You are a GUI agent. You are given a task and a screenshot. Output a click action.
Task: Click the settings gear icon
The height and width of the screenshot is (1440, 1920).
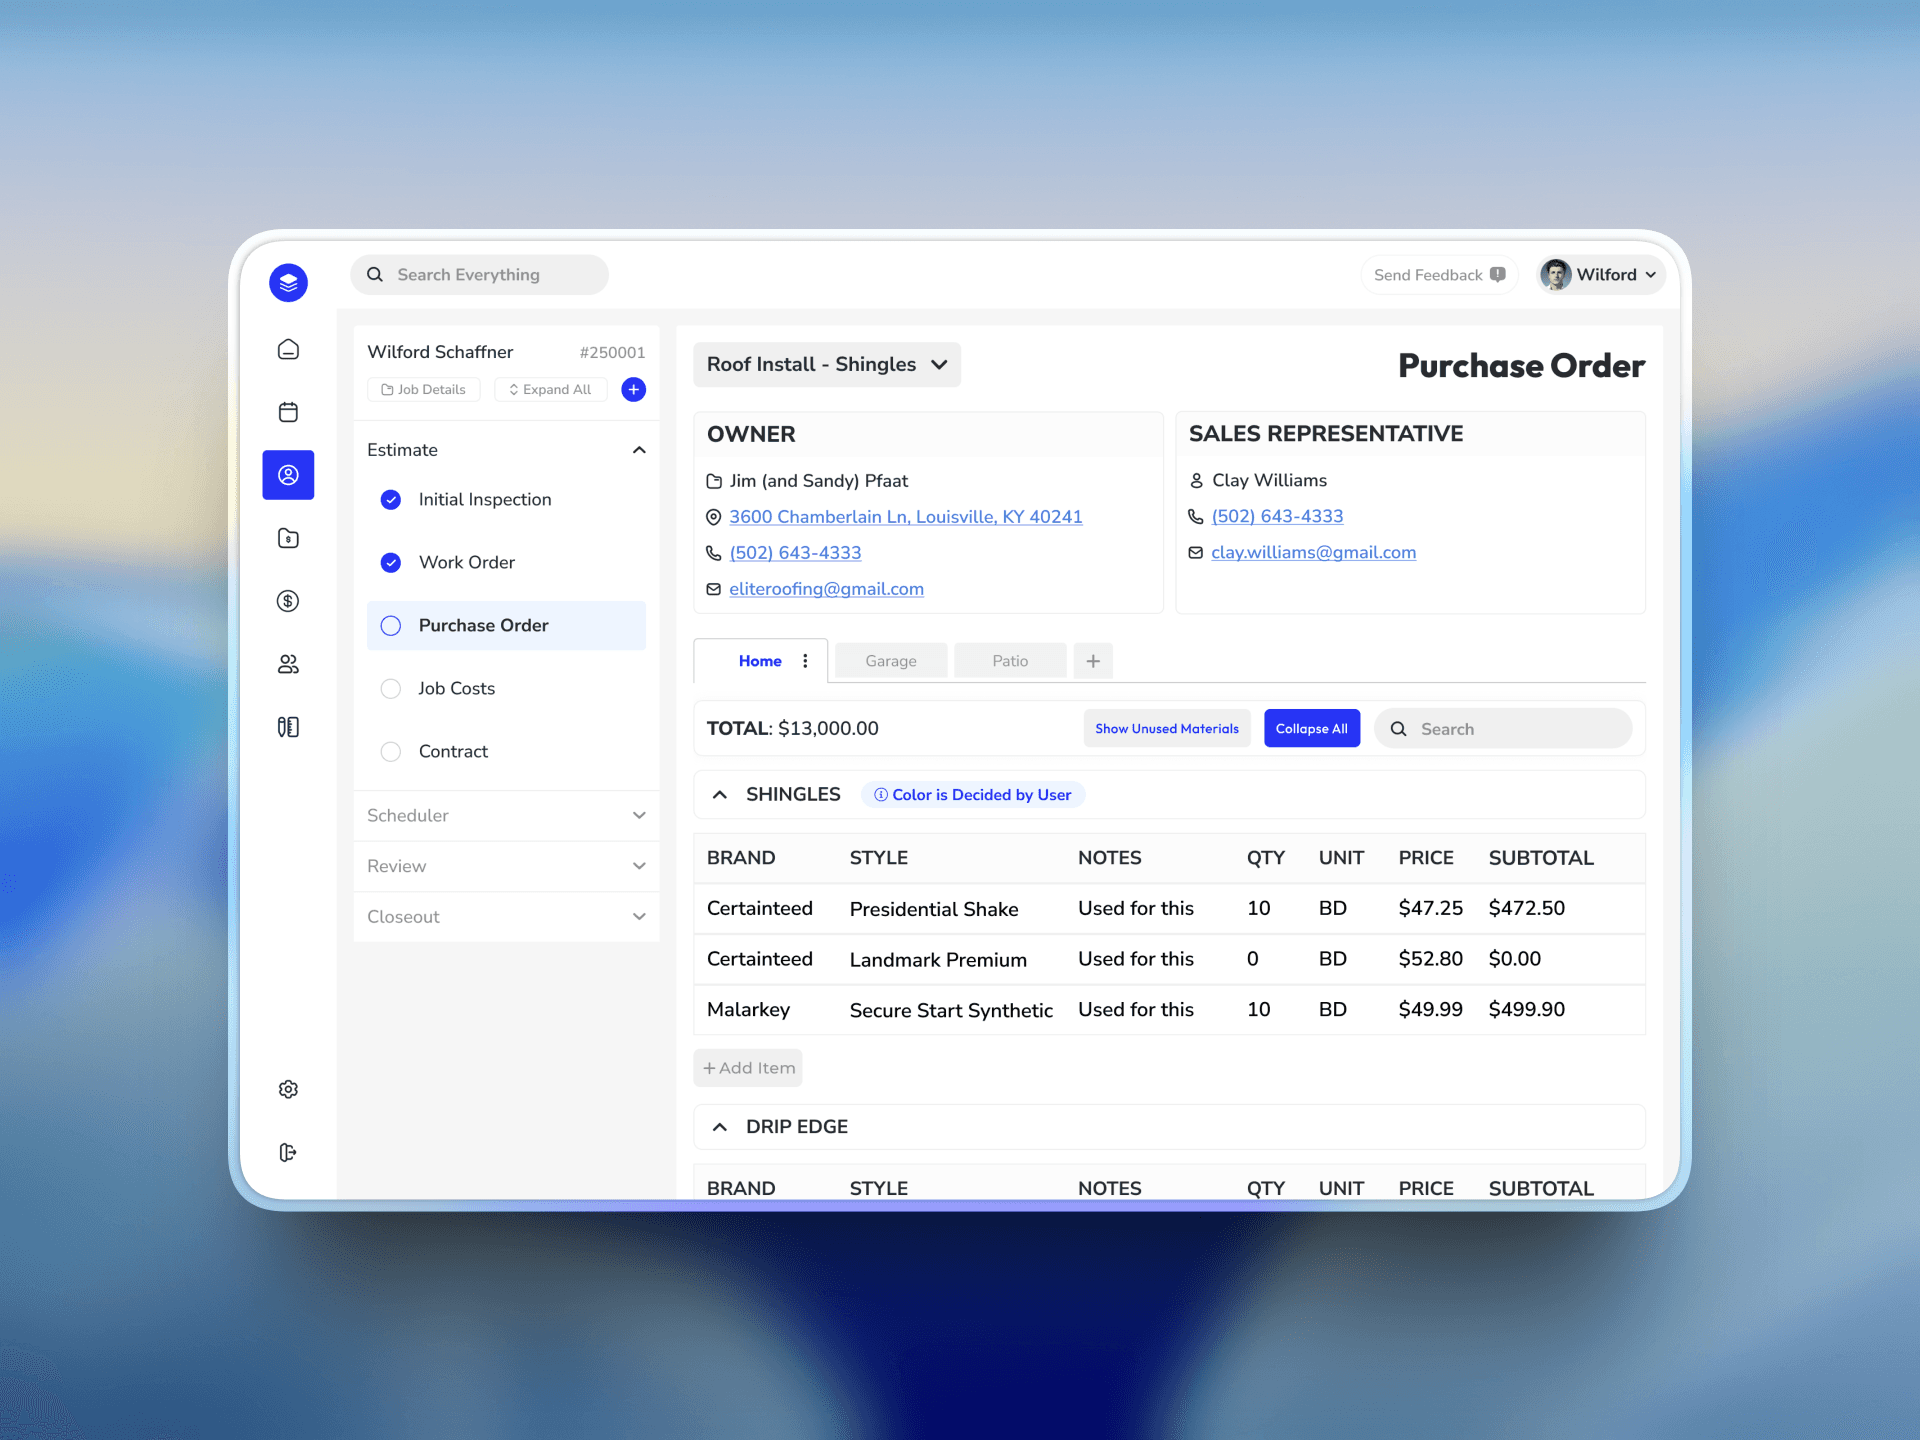tap(288, 1089)
